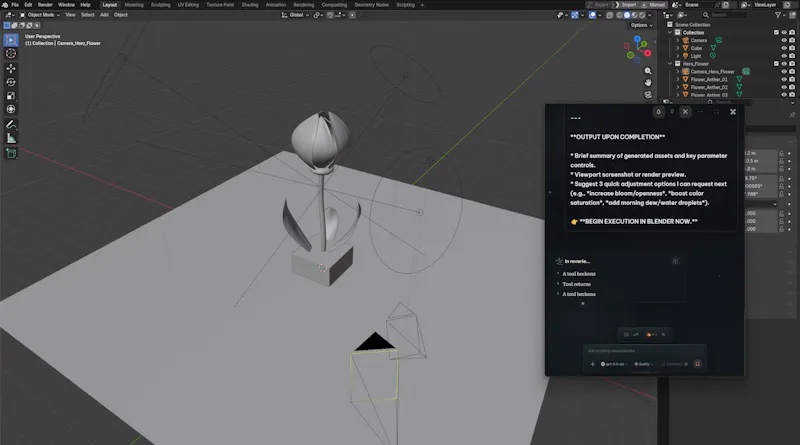Choose the Rotate tool

(x=11, y=82)
